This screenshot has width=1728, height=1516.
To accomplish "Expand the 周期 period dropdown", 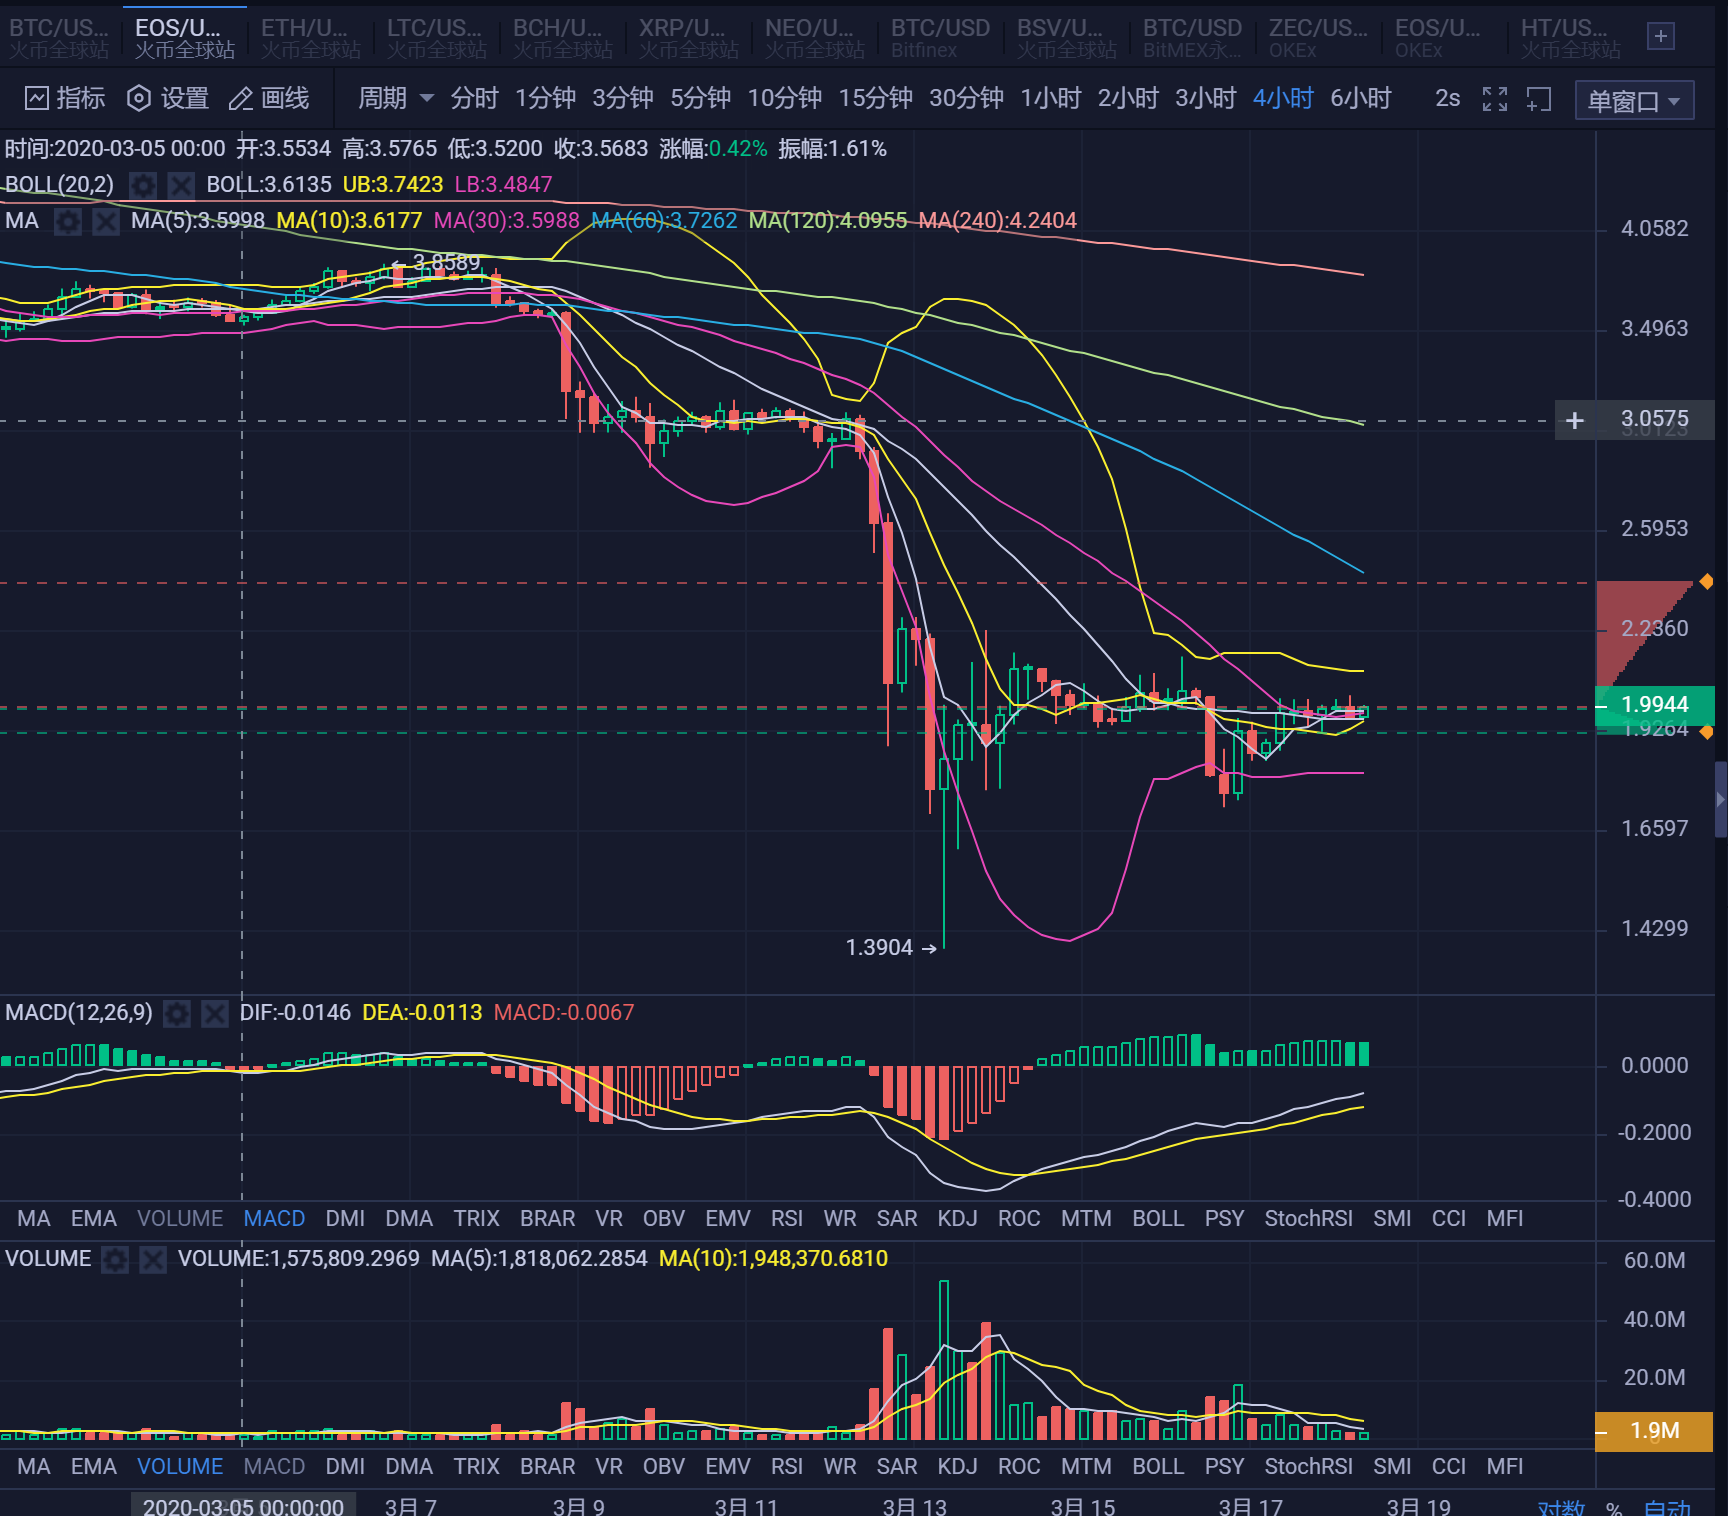I will pos(396,98).
